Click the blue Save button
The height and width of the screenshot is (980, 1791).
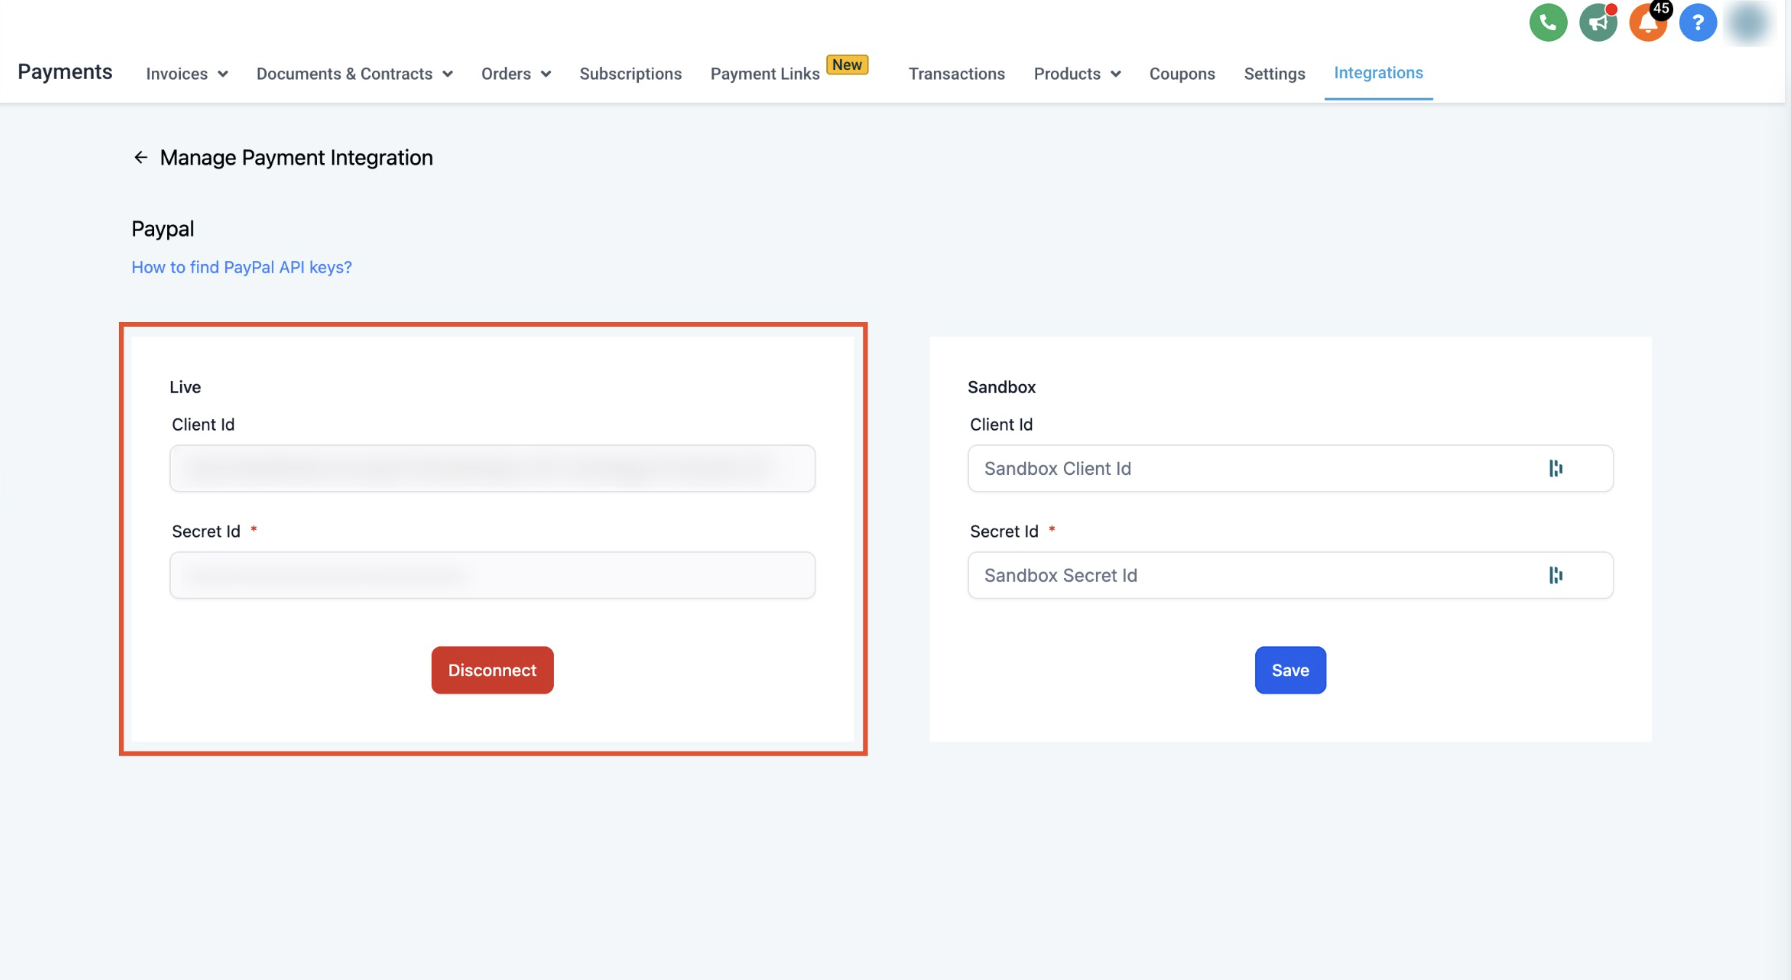(x=1290, y=670)
